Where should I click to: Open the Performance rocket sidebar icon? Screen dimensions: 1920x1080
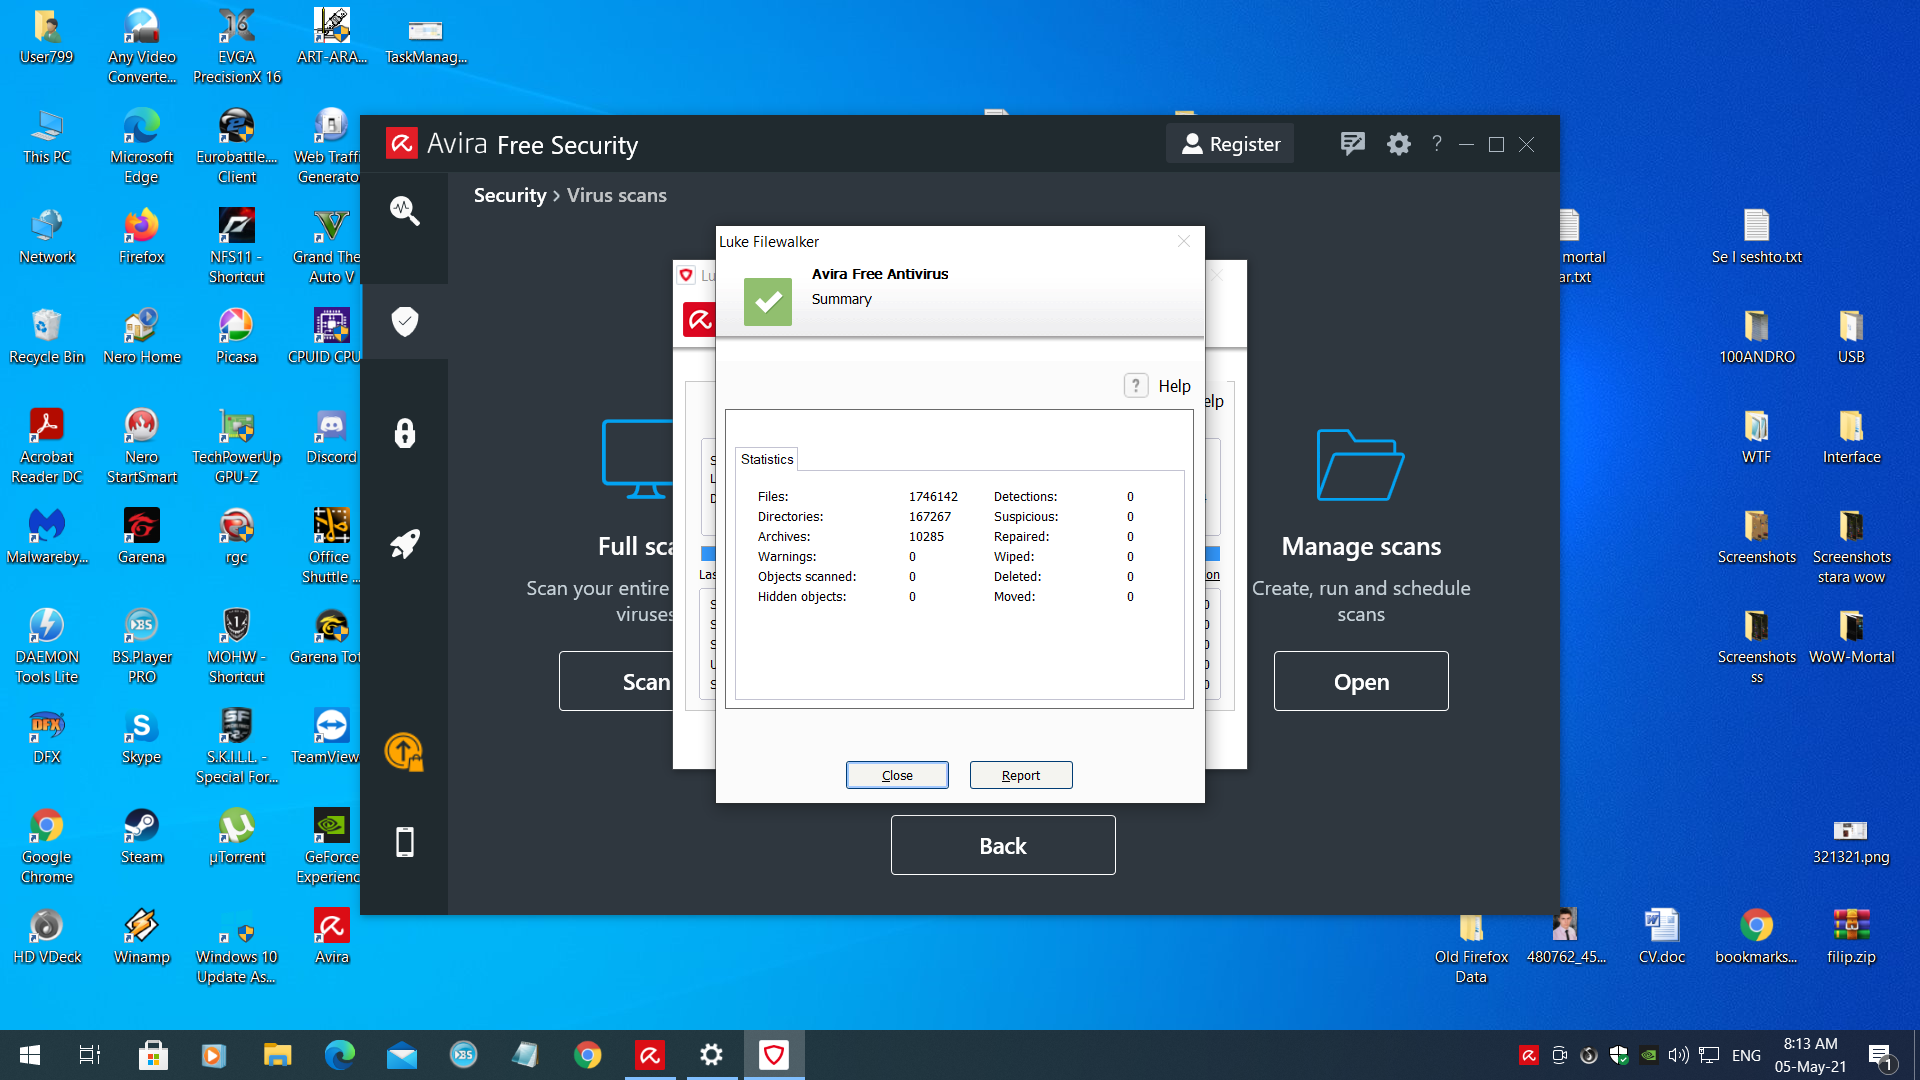[x=404, y=544]
